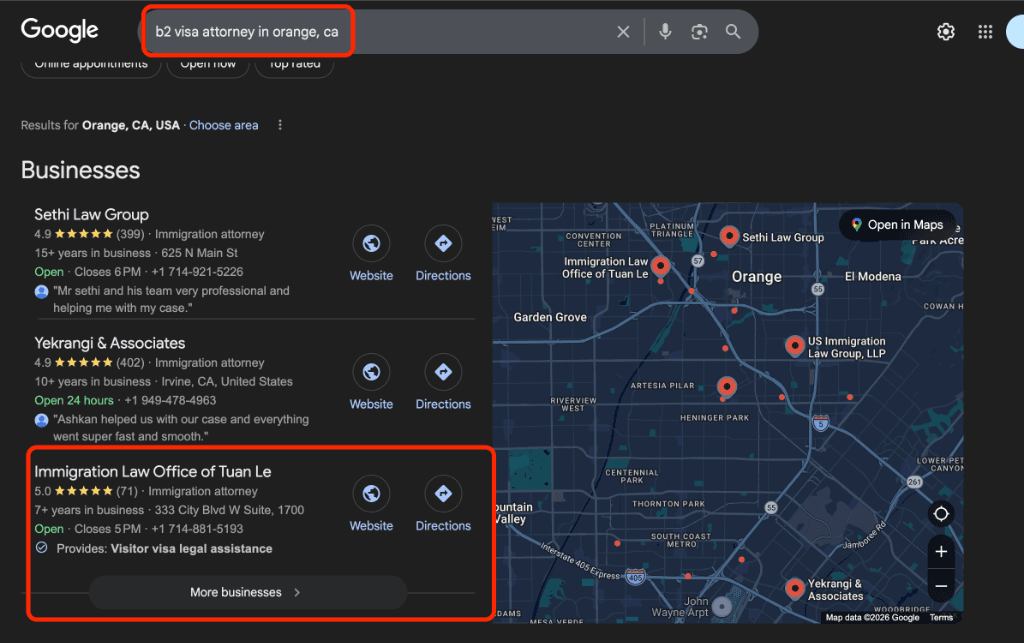The height and width of the screenshot is (643, 1024).
Task: Open Yekrangi & Associates business listing
Action: [x=110, y=343]
